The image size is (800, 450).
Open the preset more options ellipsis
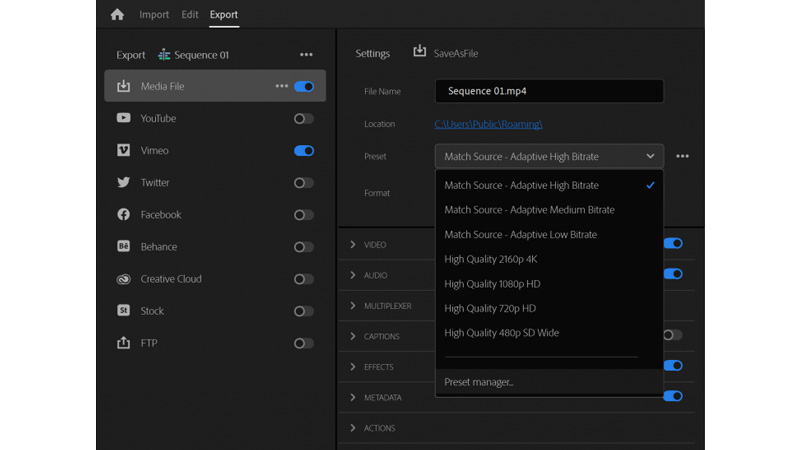(x=682, y=157)
